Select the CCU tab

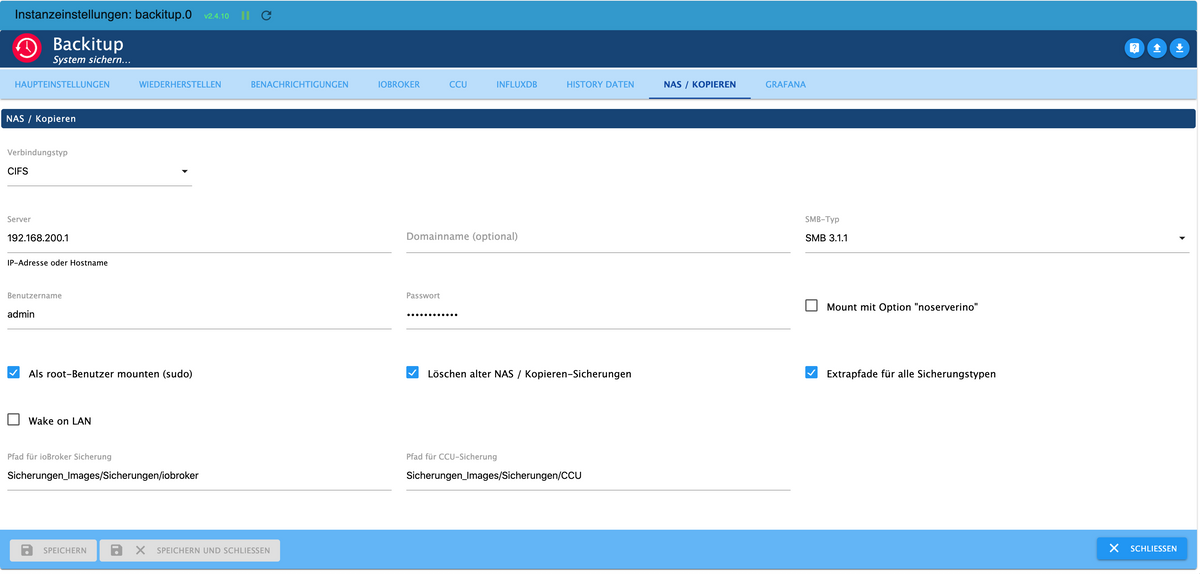[458, 84]
